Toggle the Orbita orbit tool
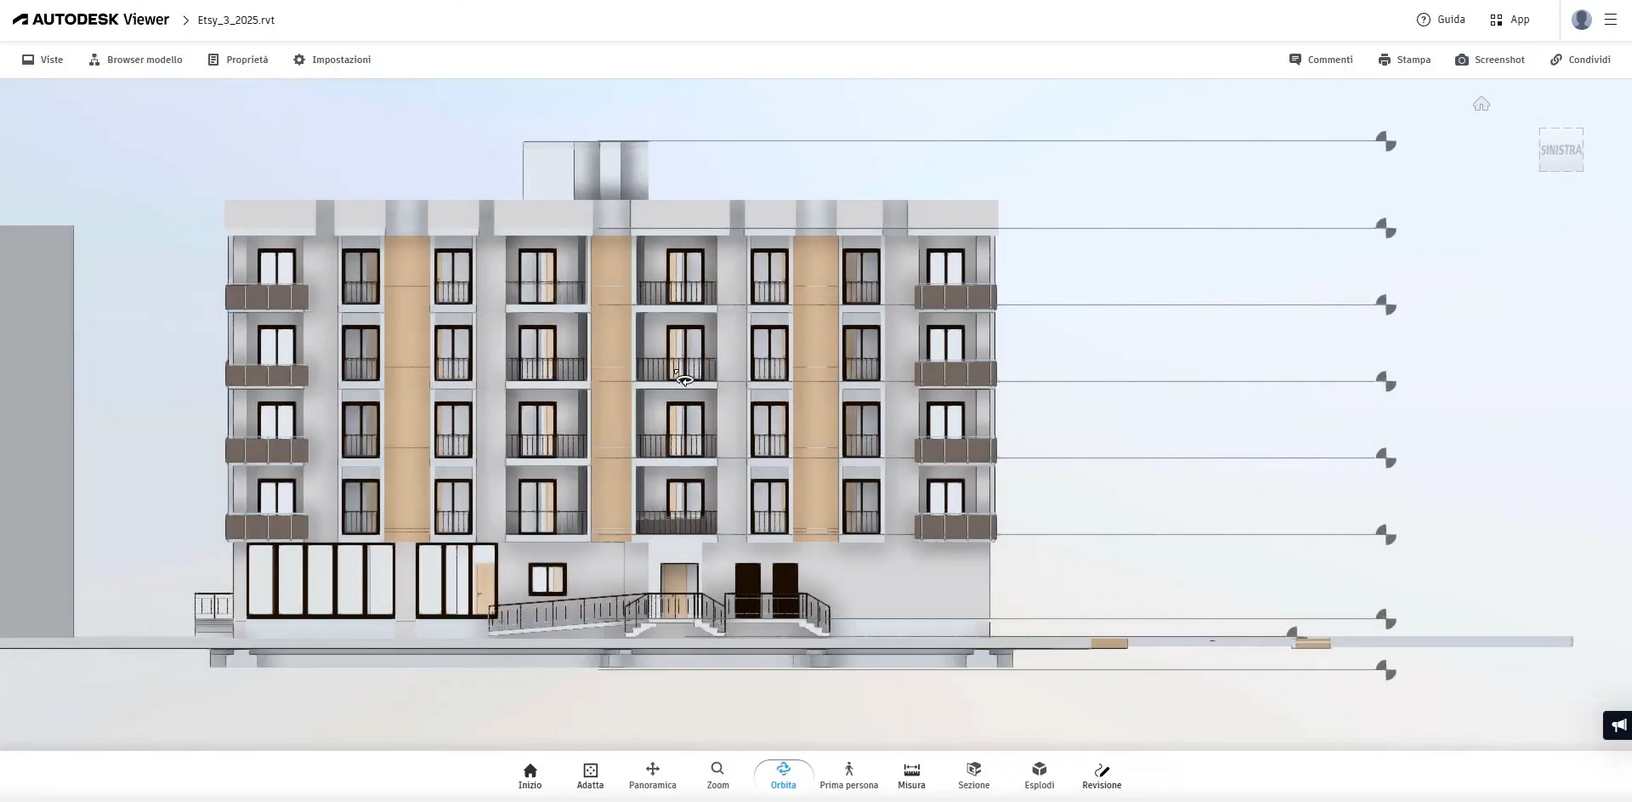Image resolution: width=1632 pixels, height=802 pixels. coord(783,776)
